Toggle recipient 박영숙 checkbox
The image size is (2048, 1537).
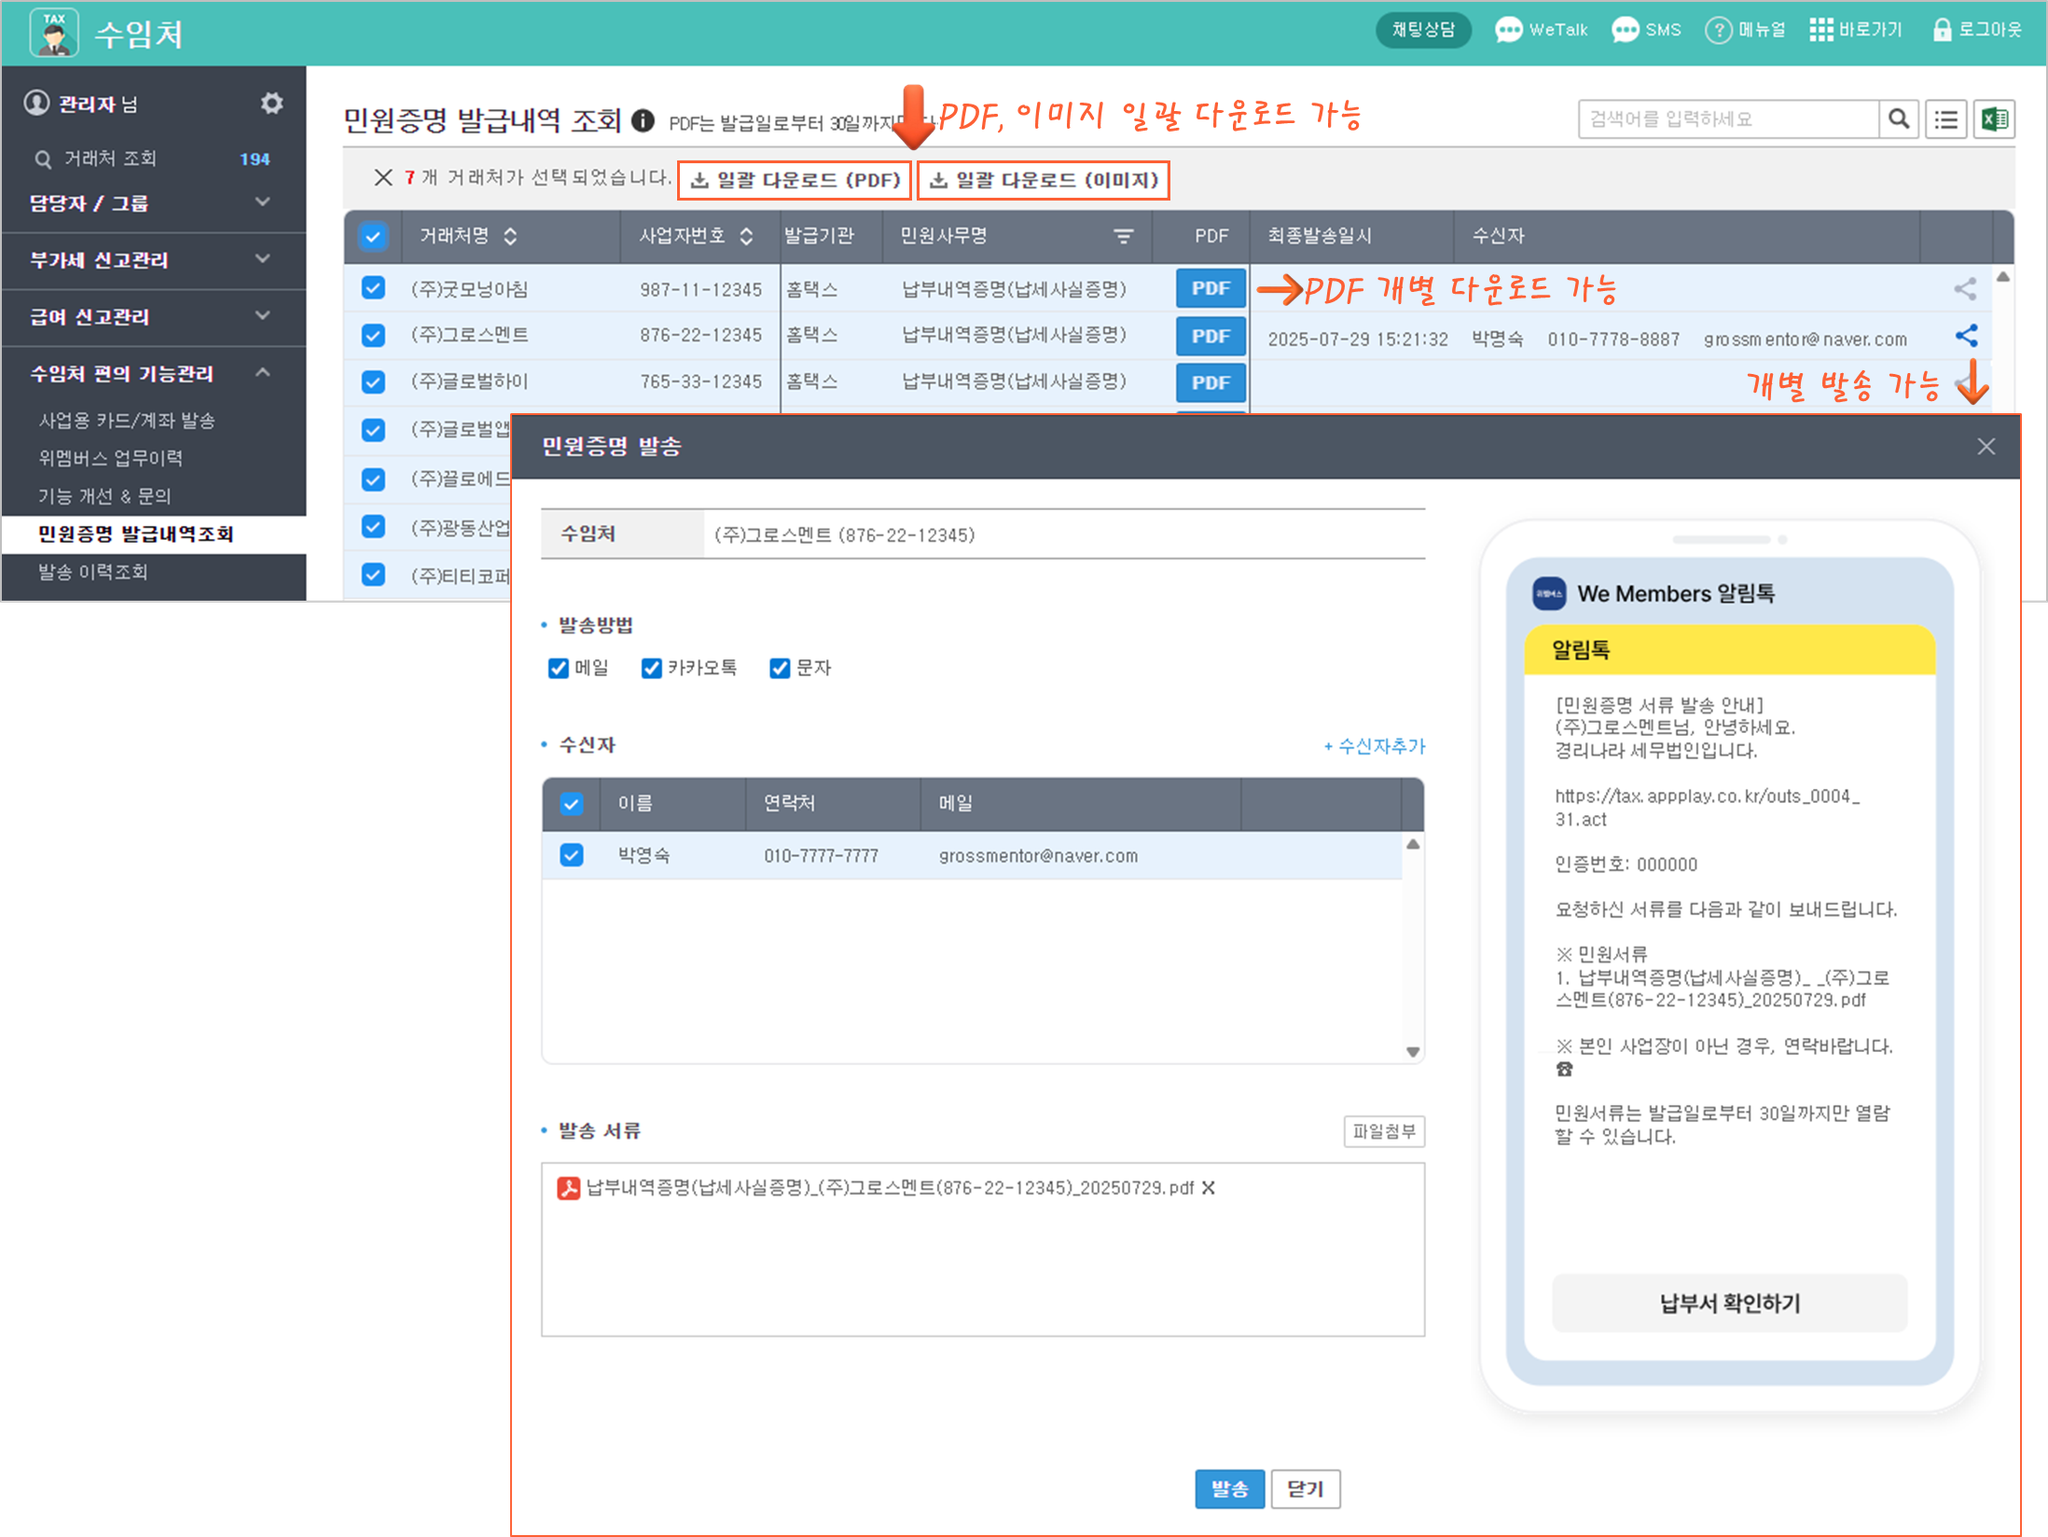pos(571,855)
